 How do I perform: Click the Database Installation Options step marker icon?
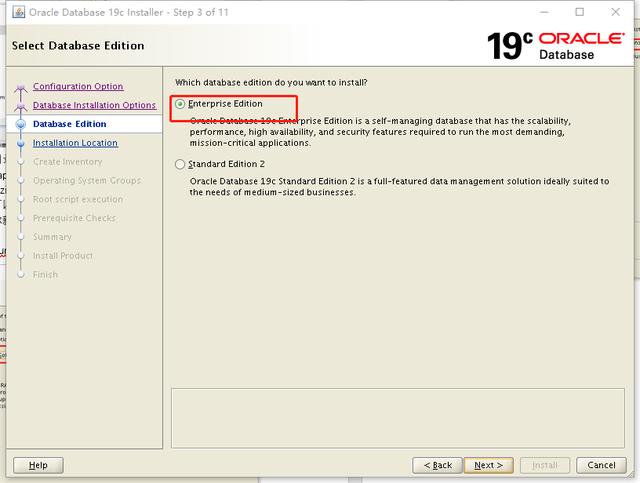tap(21, 106)
